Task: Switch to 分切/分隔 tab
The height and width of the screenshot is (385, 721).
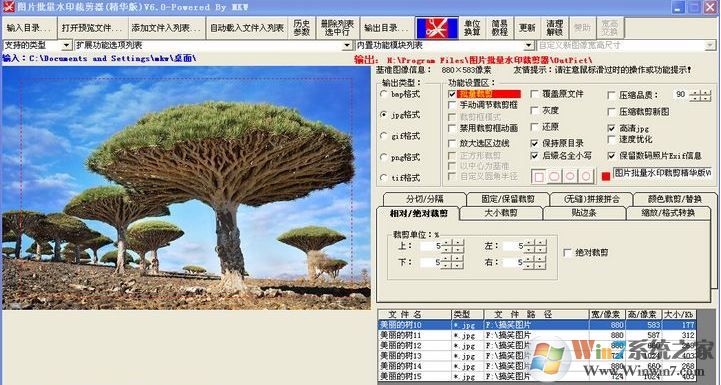Action: pyautogui.click(x=424, y=199)
